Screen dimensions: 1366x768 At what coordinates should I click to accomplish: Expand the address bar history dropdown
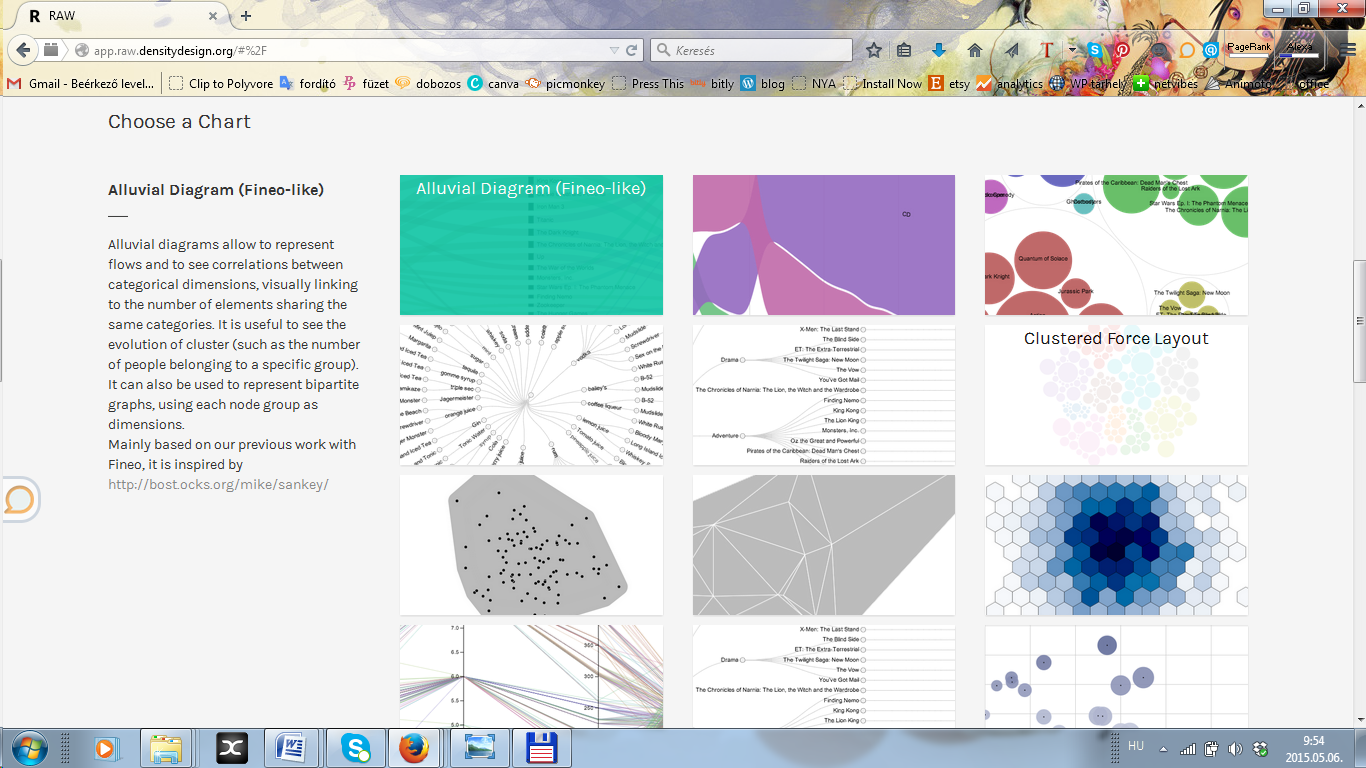(x=614, y=50)
